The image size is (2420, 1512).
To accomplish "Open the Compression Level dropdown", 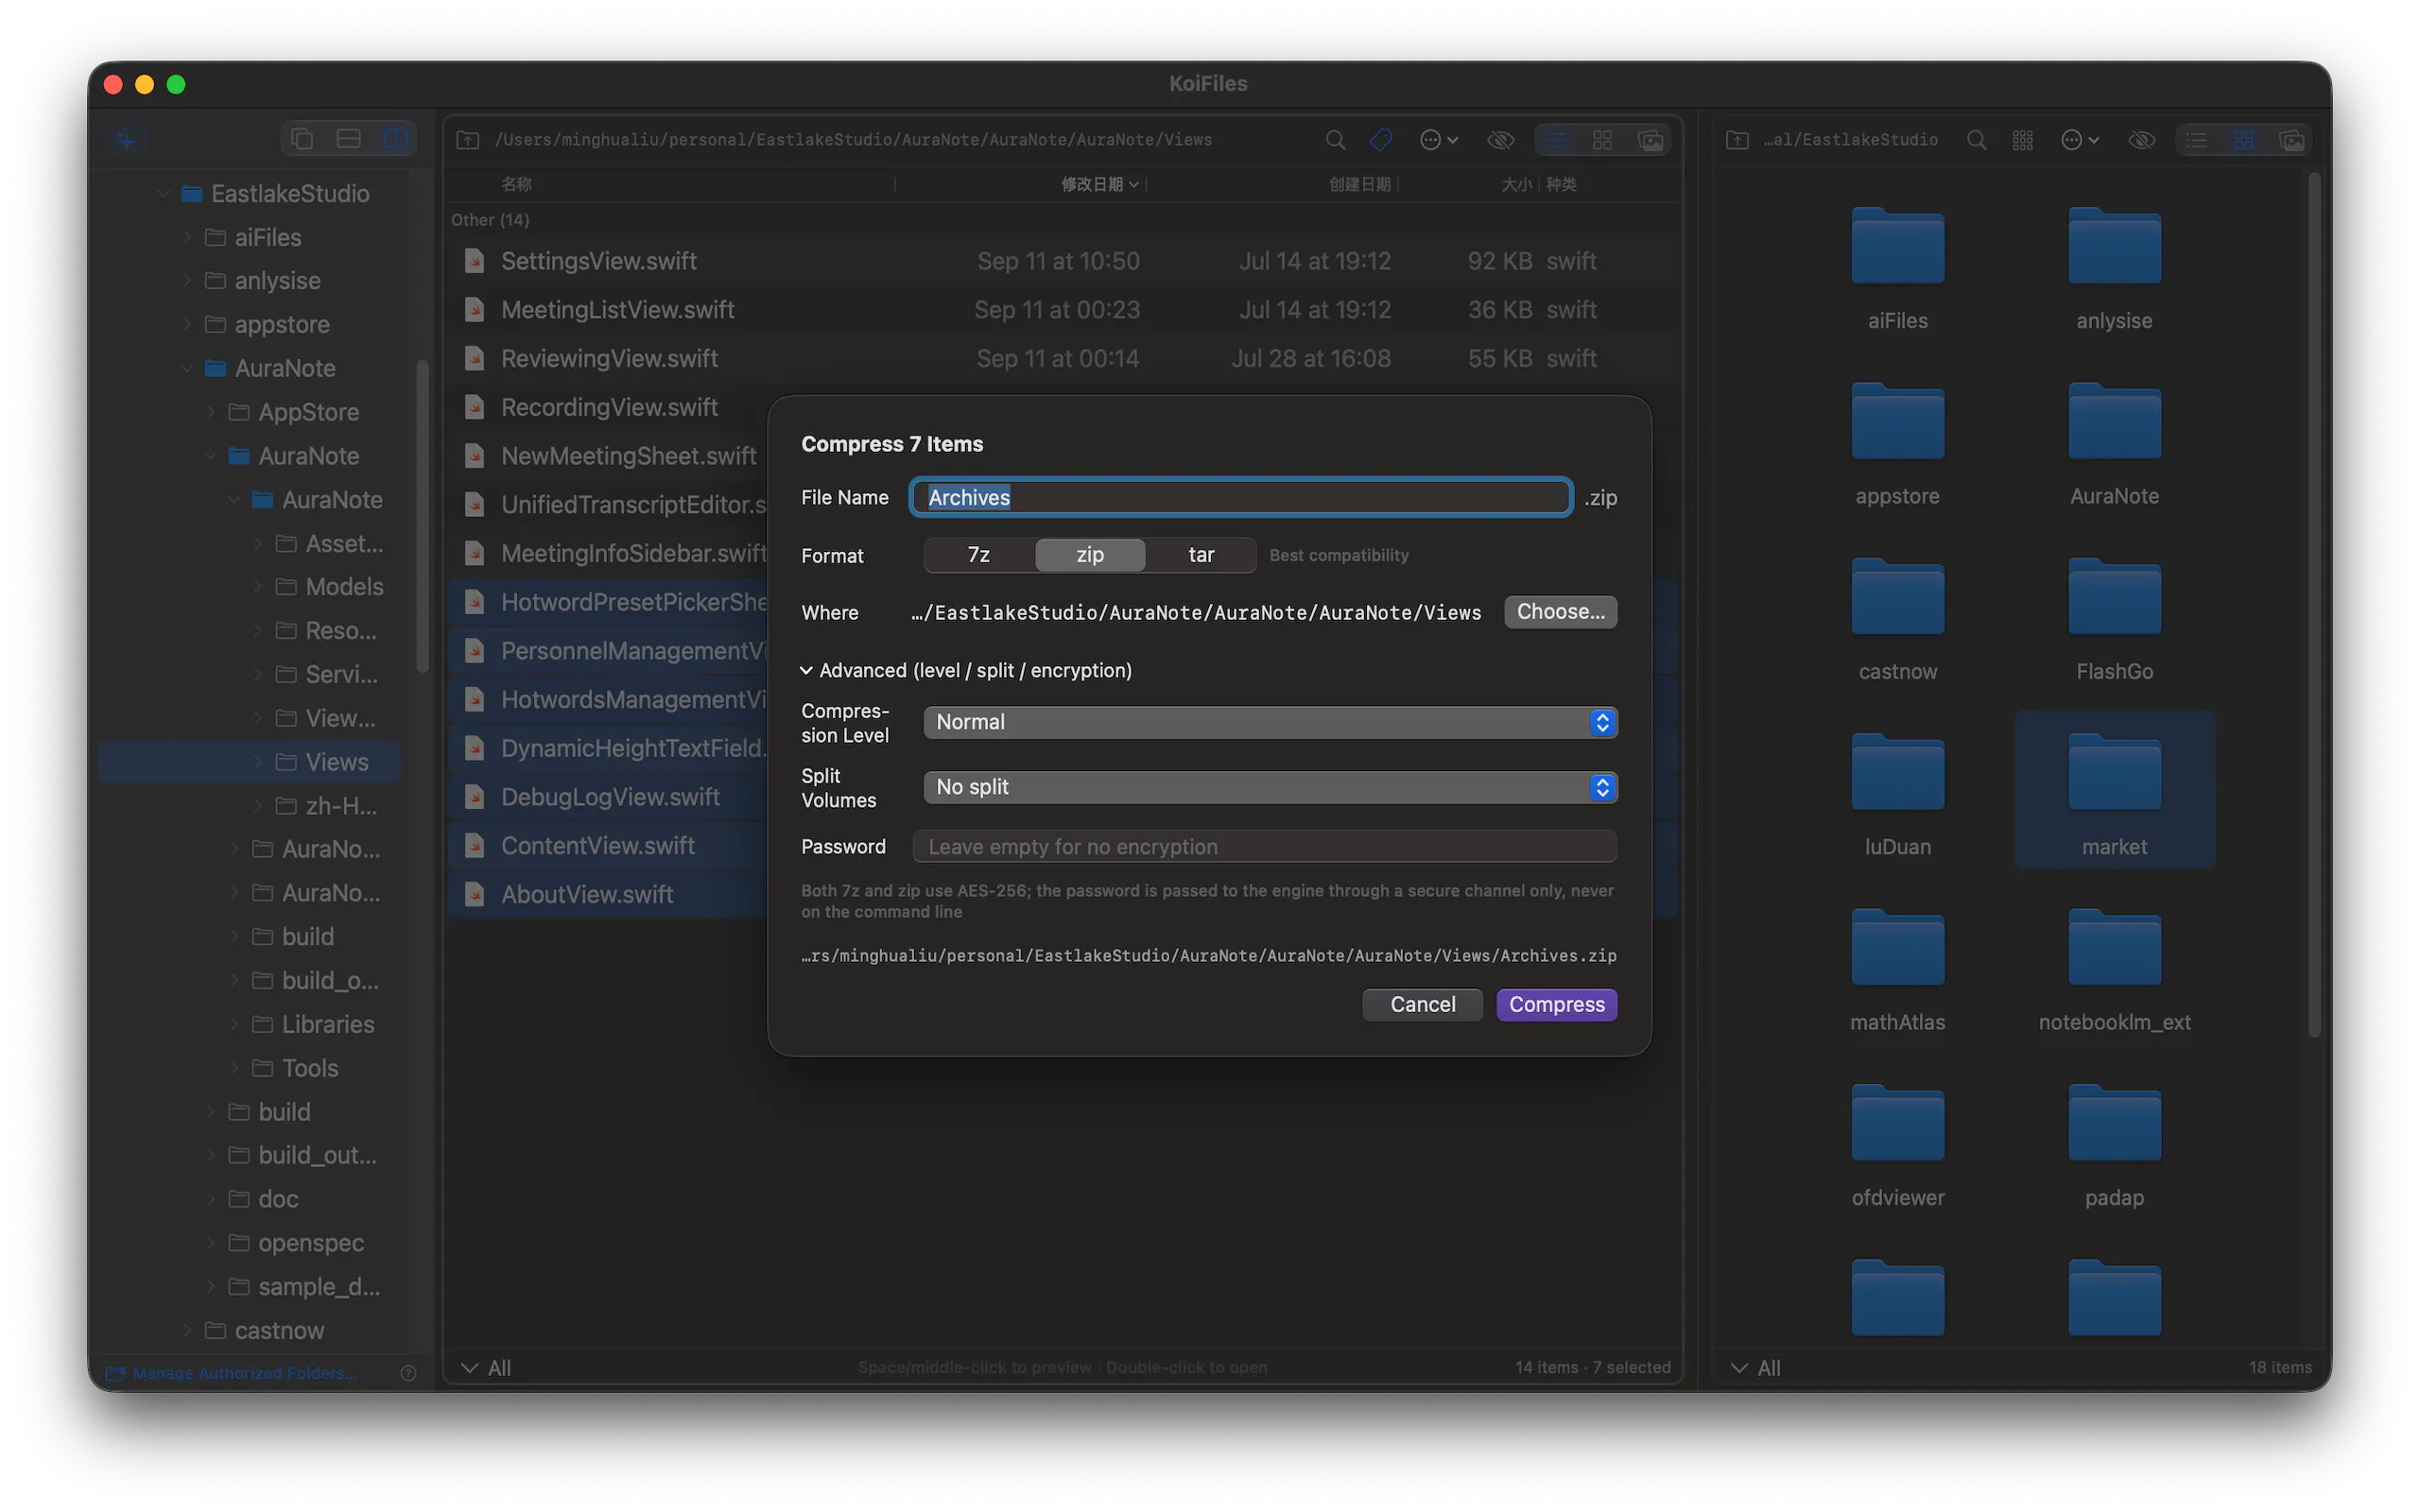I will 1270,722.
